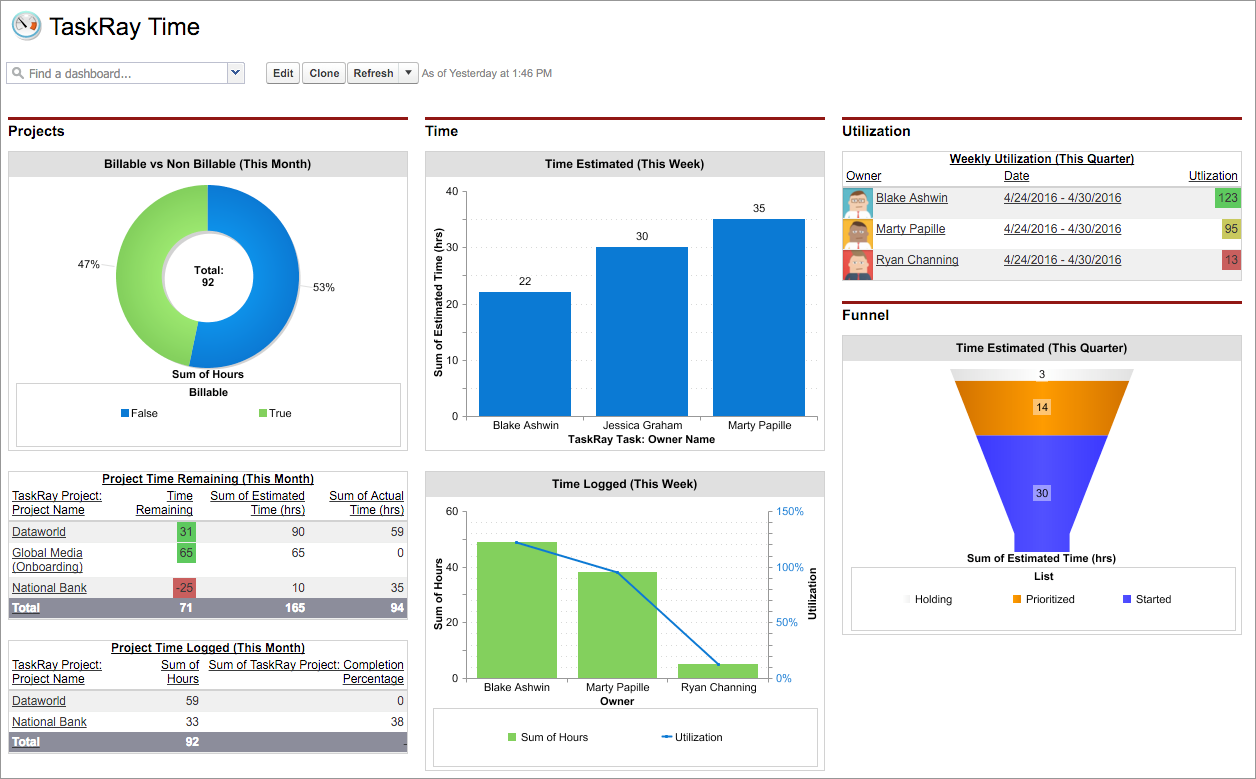The width and height of the screenshot is (1256, 779).
Task: Open Marty Papille owner link
Action: 910,229
